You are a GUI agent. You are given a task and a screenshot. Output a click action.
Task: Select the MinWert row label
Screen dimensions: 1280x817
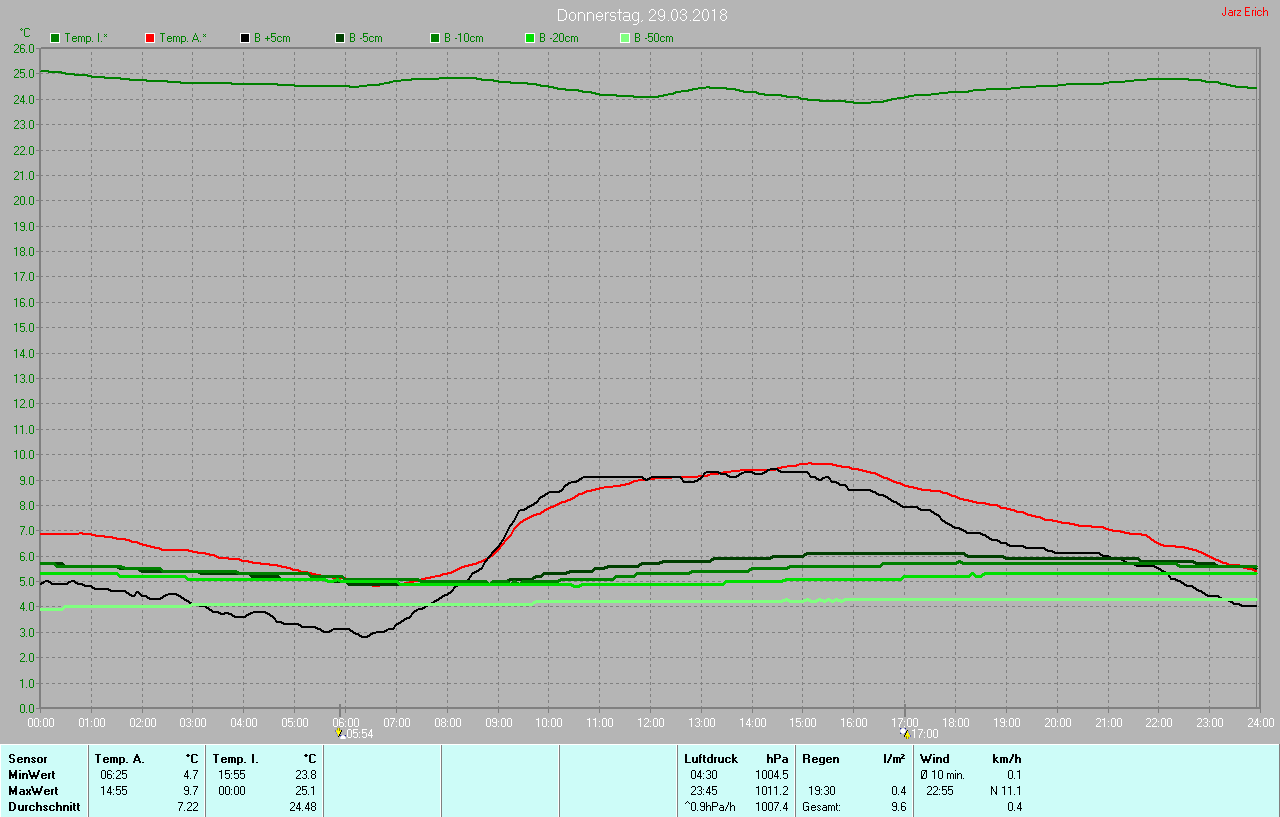[32, 775]
